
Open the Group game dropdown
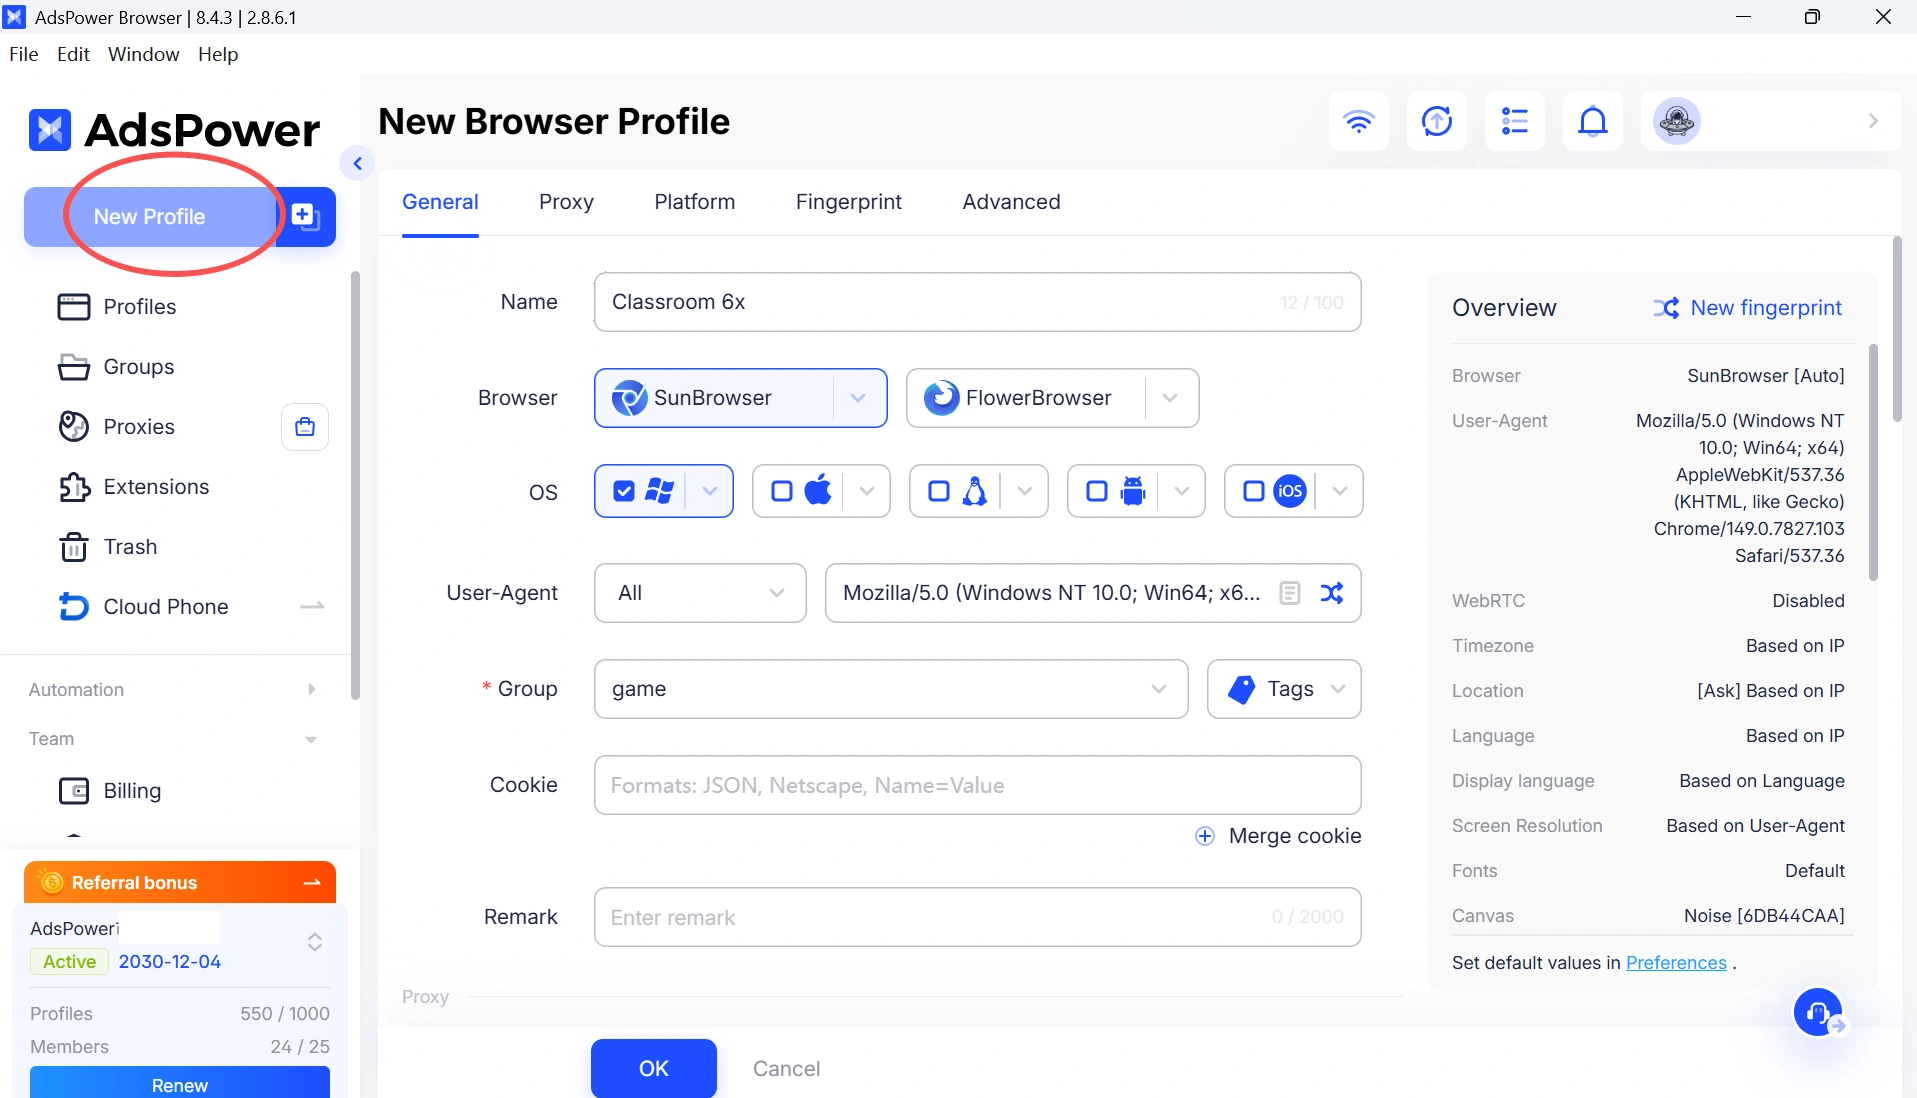click(891, 689)
